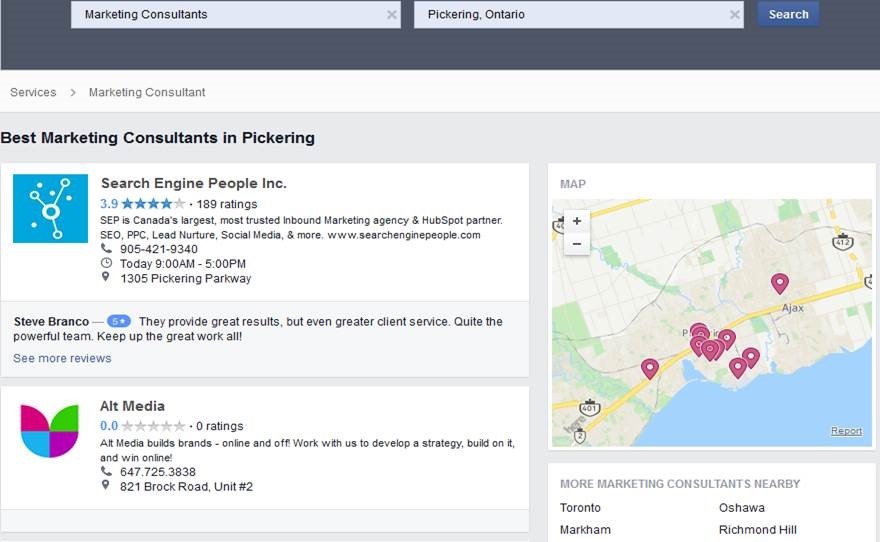
Task: Open Search Engine People Inc. listing
Action: [x=193, y=183]
